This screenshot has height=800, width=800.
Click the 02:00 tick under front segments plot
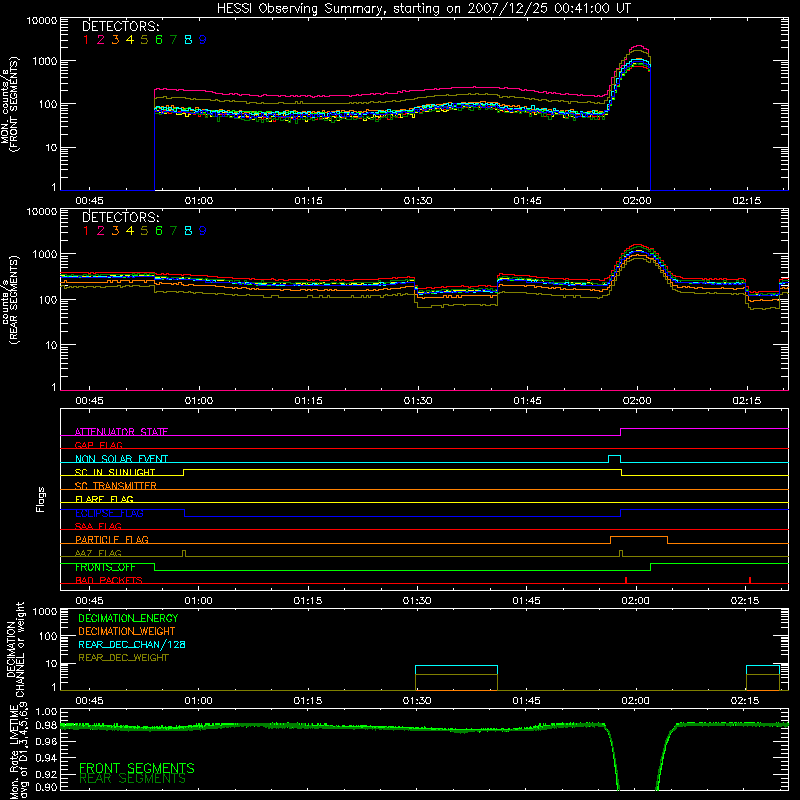(637, 201)
